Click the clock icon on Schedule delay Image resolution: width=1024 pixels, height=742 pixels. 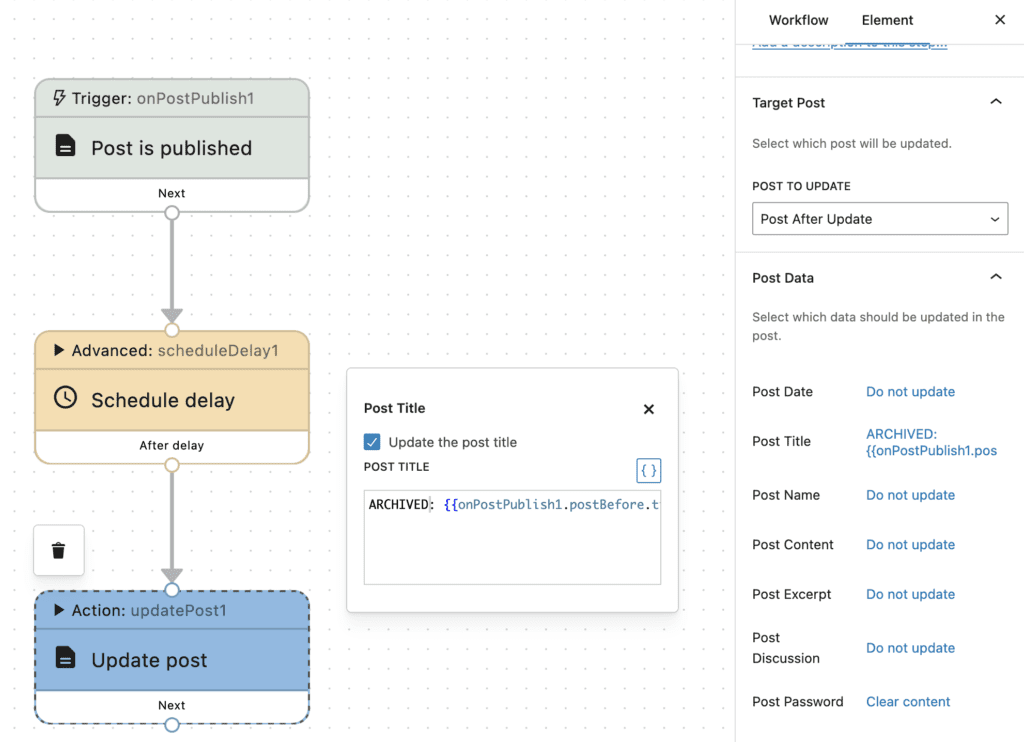65,398
